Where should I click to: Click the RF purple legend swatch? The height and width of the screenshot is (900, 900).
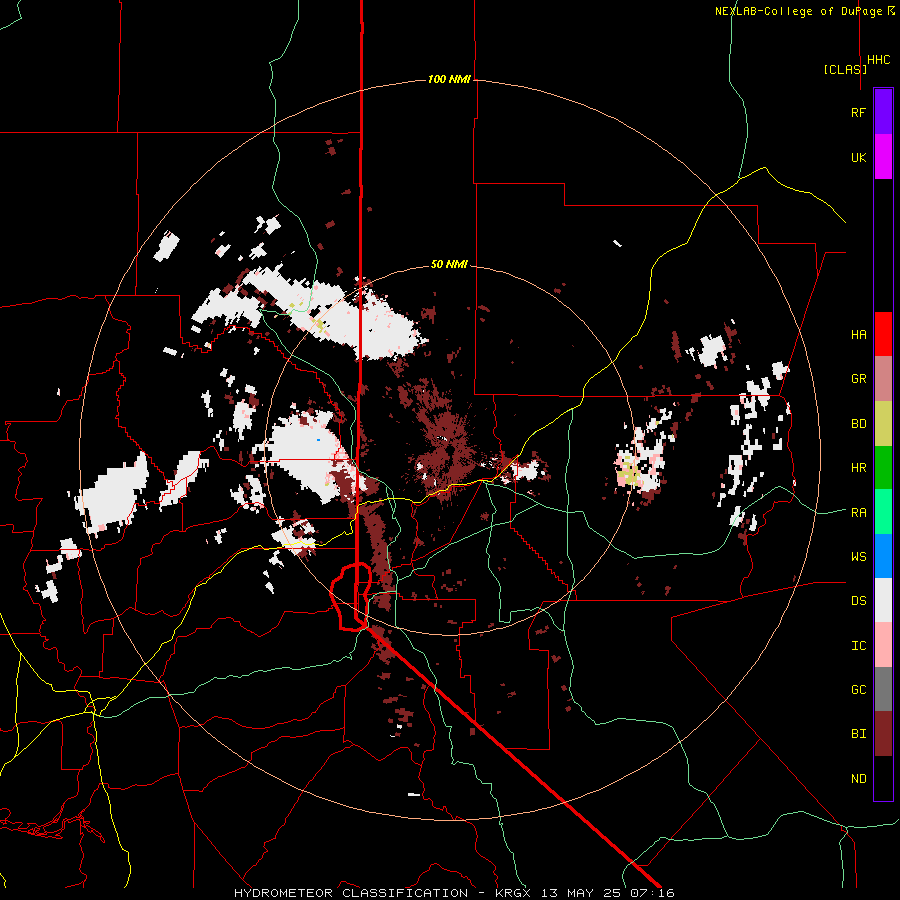click(883, 112)
